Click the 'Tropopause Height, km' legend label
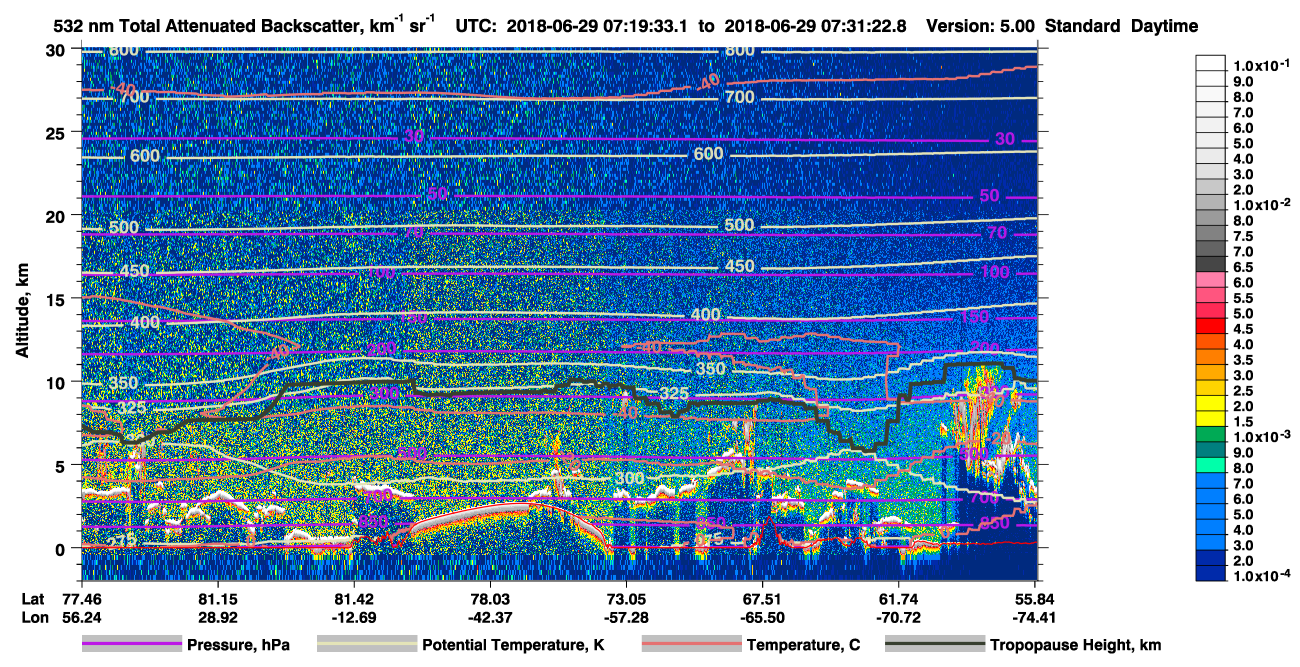This screenshot has width=1300, height=667. pyautogui.click(x=1075, y=645)
